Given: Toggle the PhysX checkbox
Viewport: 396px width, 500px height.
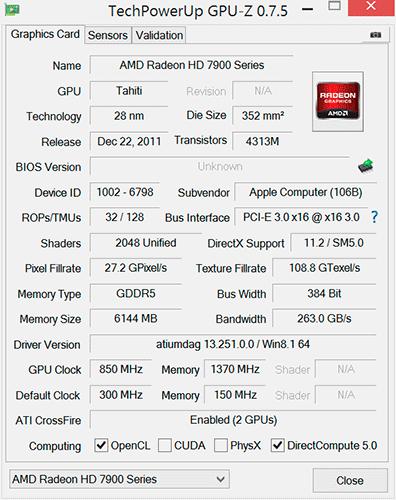Looking at the screenshot, I should pos(220,445).
